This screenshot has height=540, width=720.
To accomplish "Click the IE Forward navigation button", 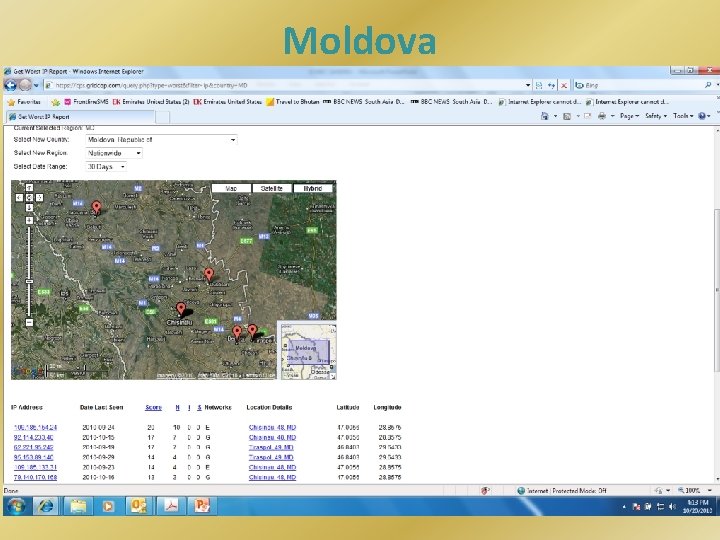I will [x=25, y=85].
